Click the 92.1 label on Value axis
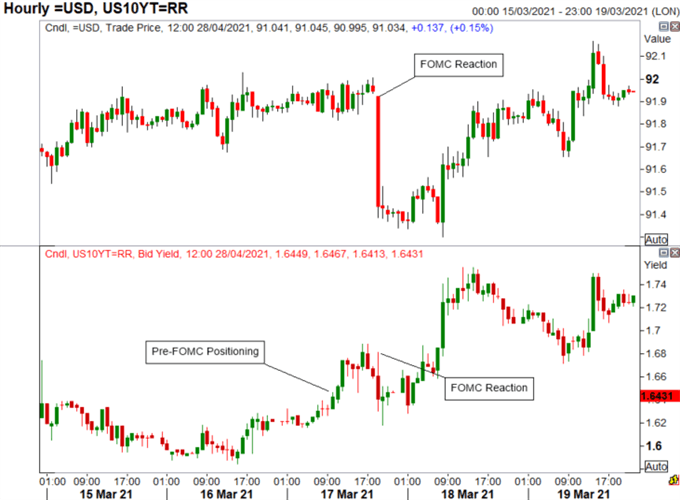Viewport: 680px width, 500px height. [655, 56]
